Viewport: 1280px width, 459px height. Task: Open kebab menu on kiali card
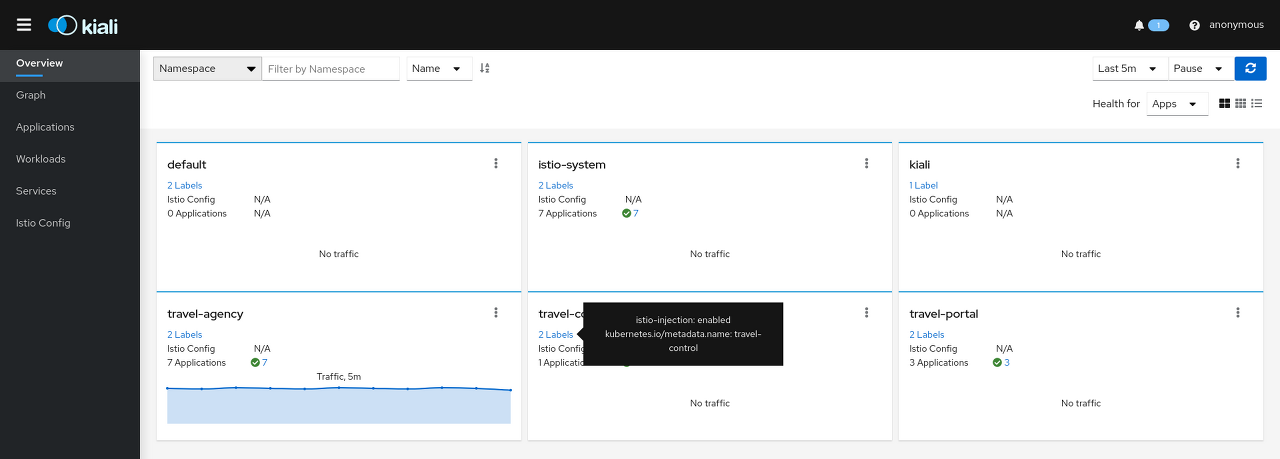click(x=1238, y=163)
